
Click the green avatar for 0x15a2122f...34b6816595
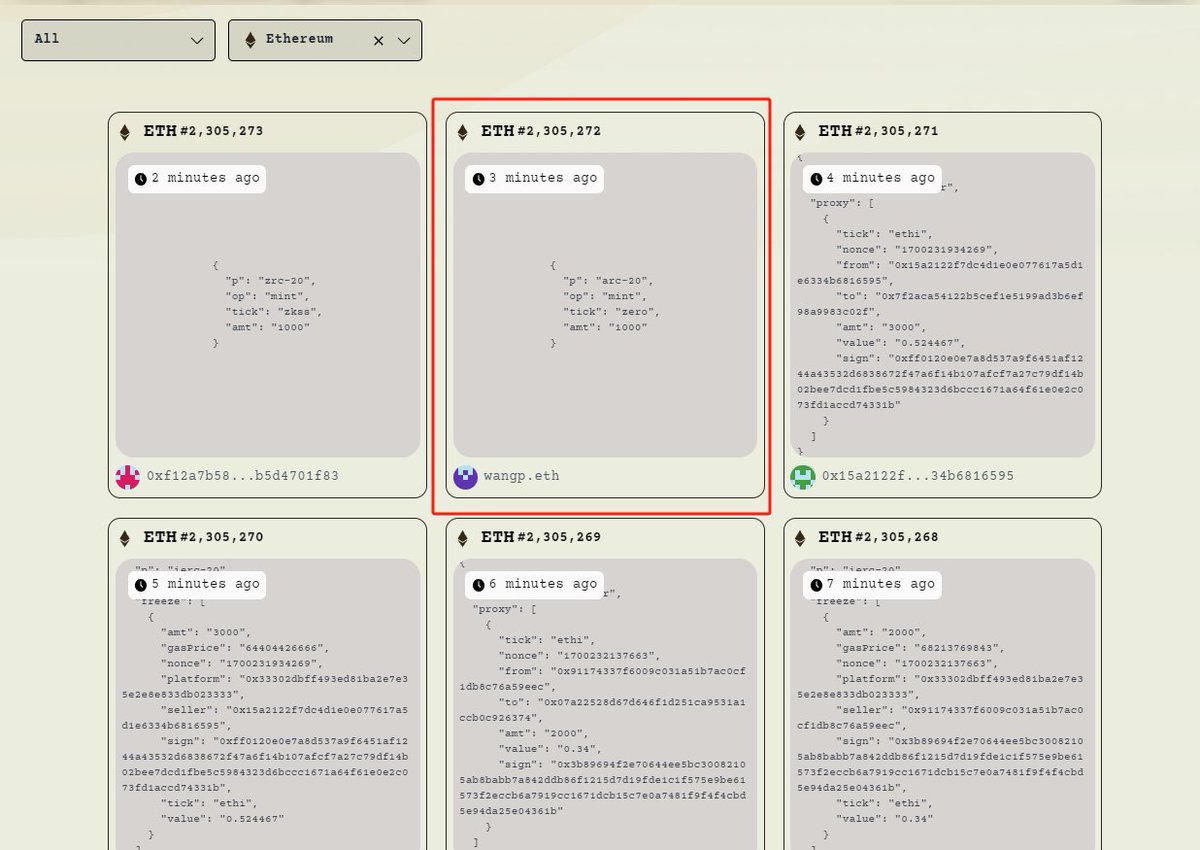tap(803, 477)
